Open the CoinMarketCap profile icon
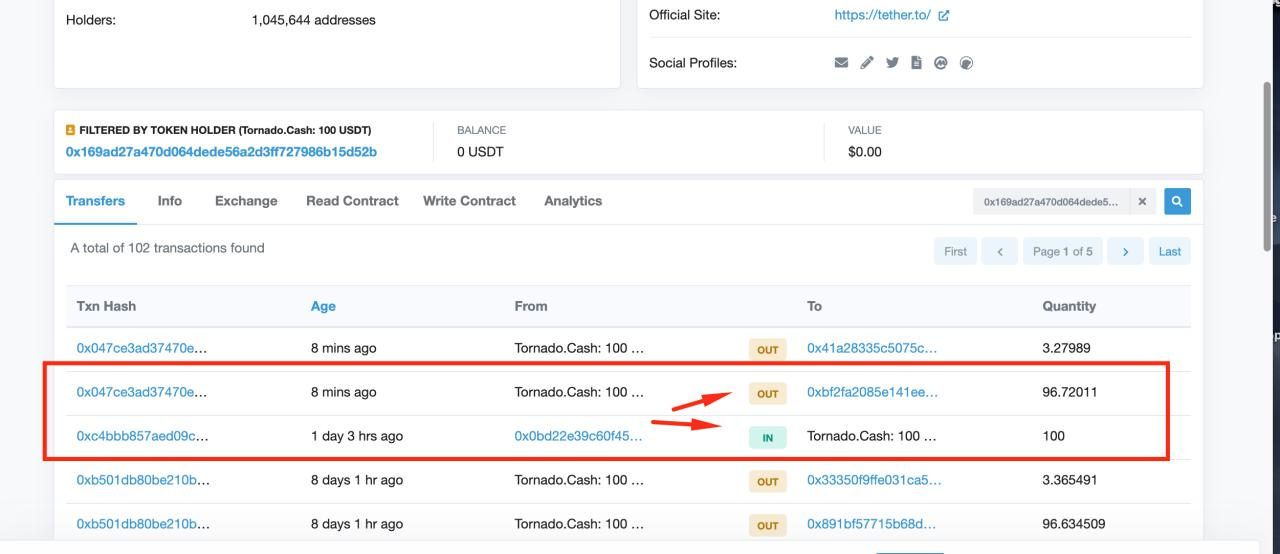This screenshot has width=1280, height=554. point(941,63)
